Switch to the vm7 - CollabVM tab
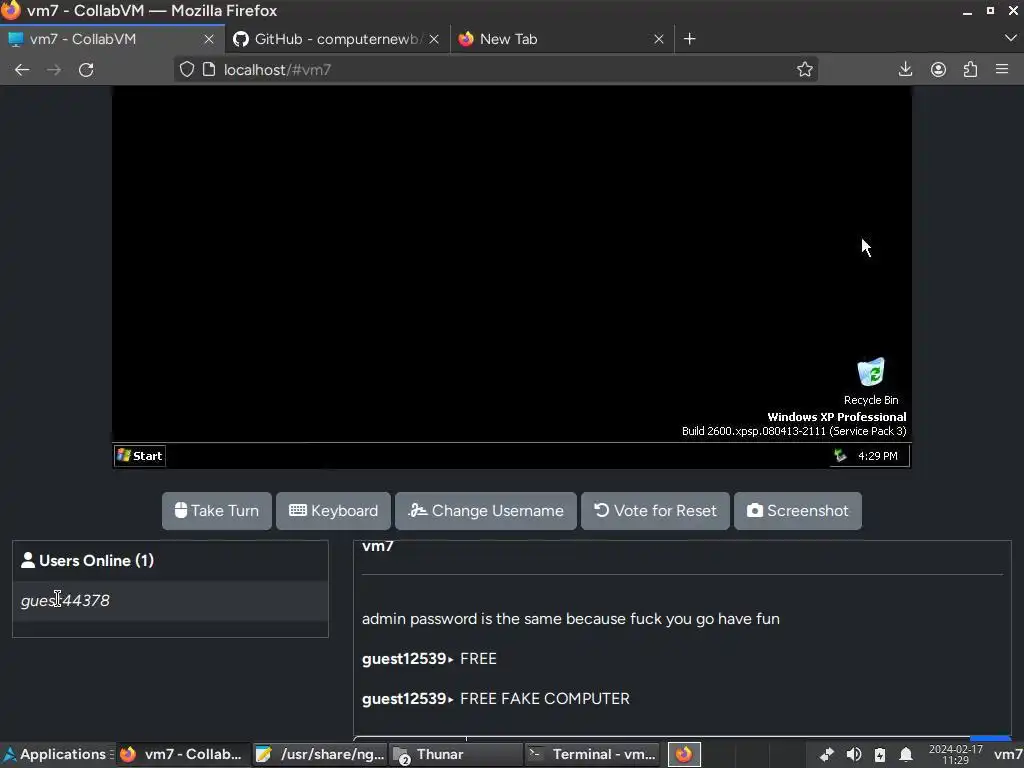This screenshot has height=768, width=1024. [x=112, y=39]
